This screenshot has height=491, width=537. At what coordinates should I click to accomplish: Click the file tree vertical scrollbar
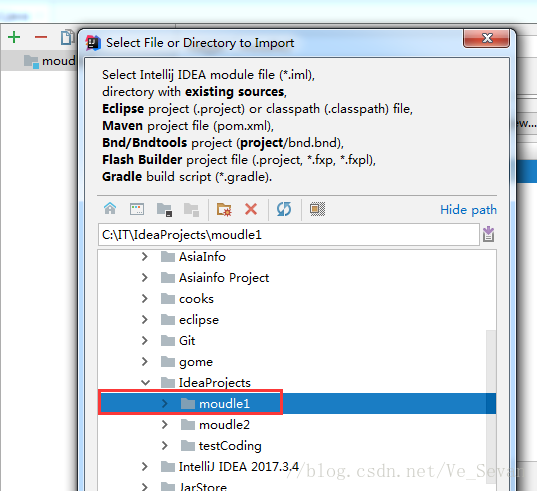491,407
